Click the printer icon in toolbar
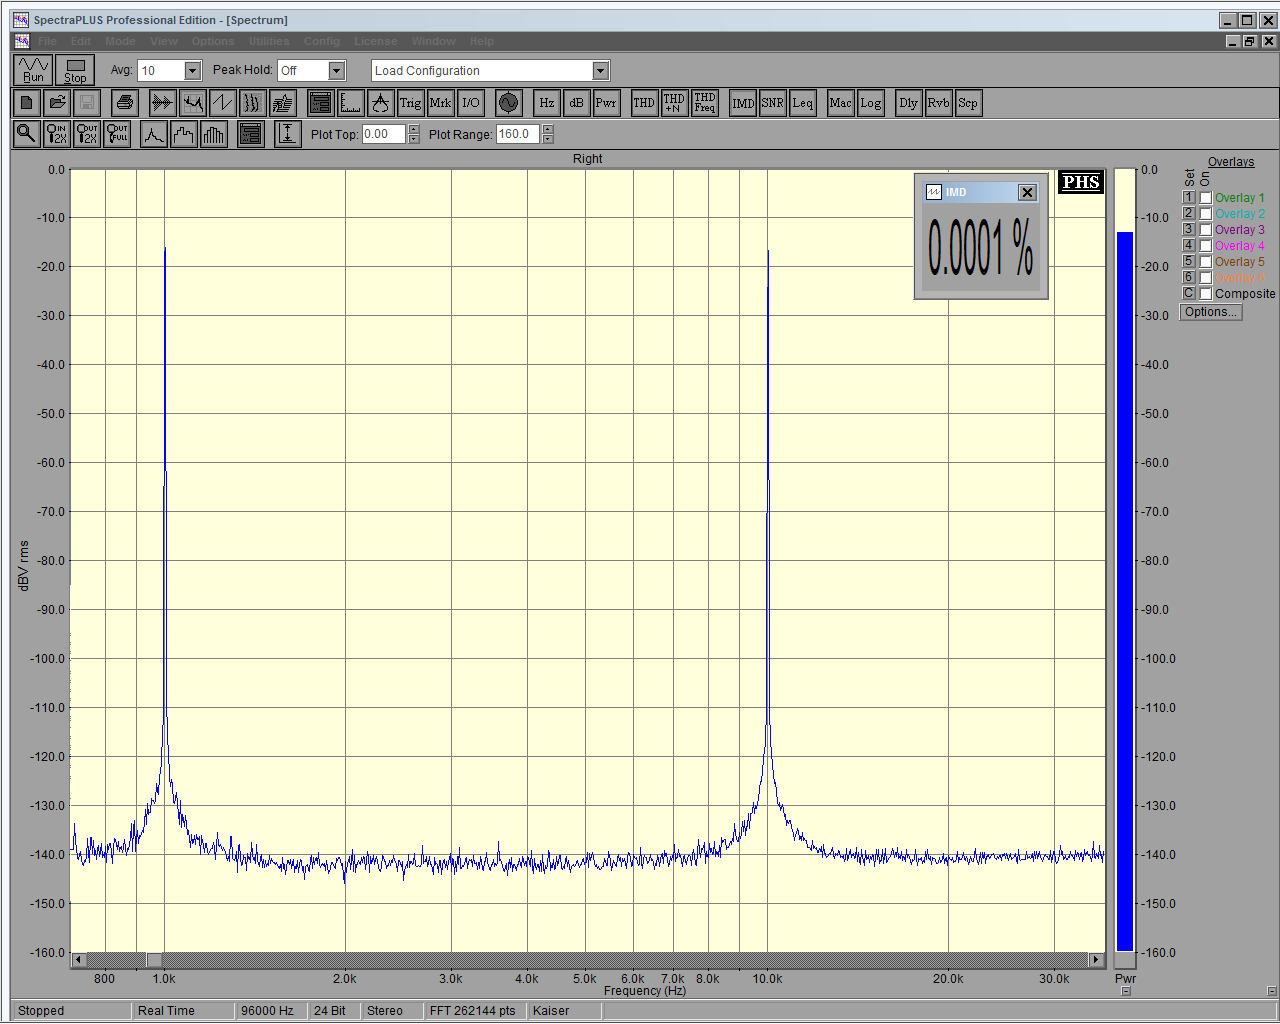The image size is (1280, 1024). pyautogui.click(x=124, y=103)
